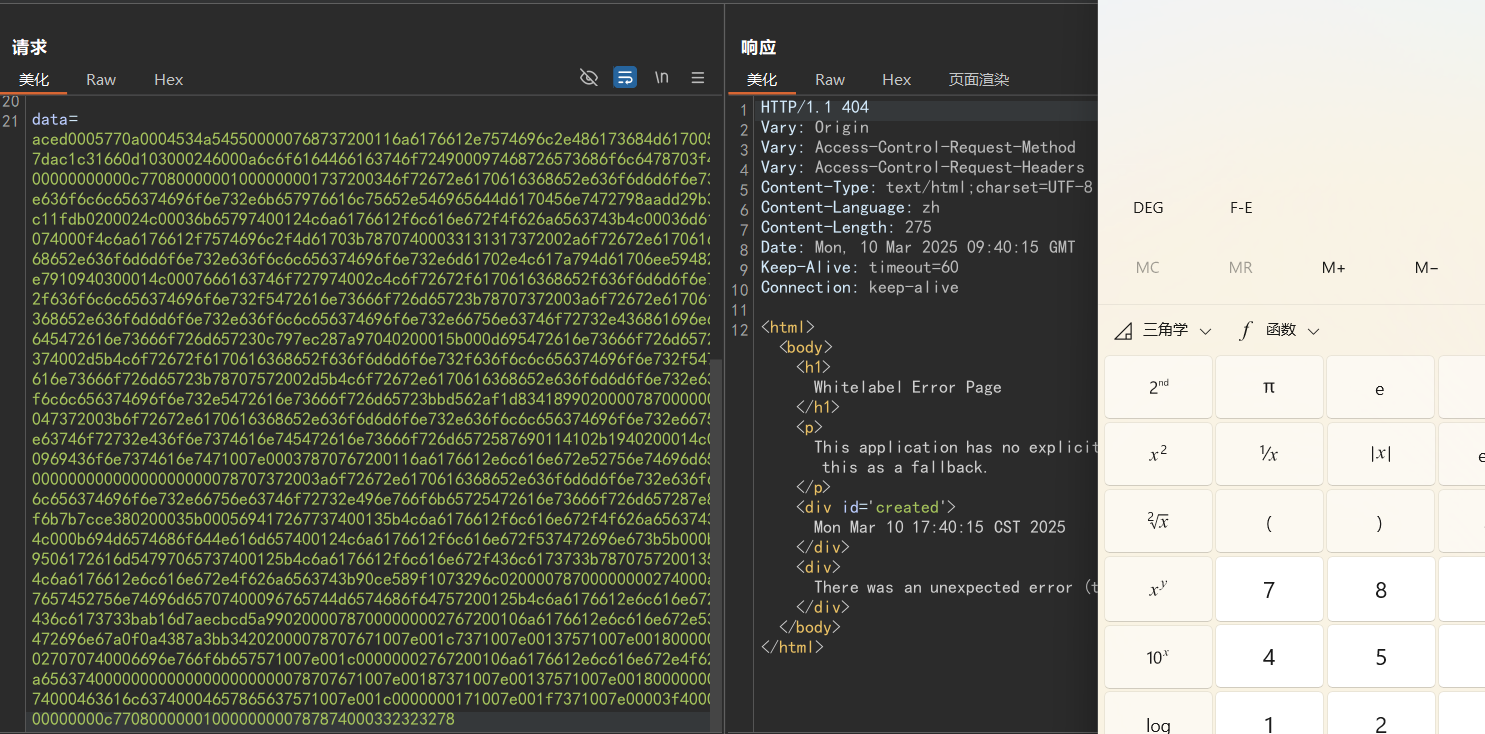
Task: Click the 'Vary: Access-Control-Request-Headers' header line
Action: 923,167
